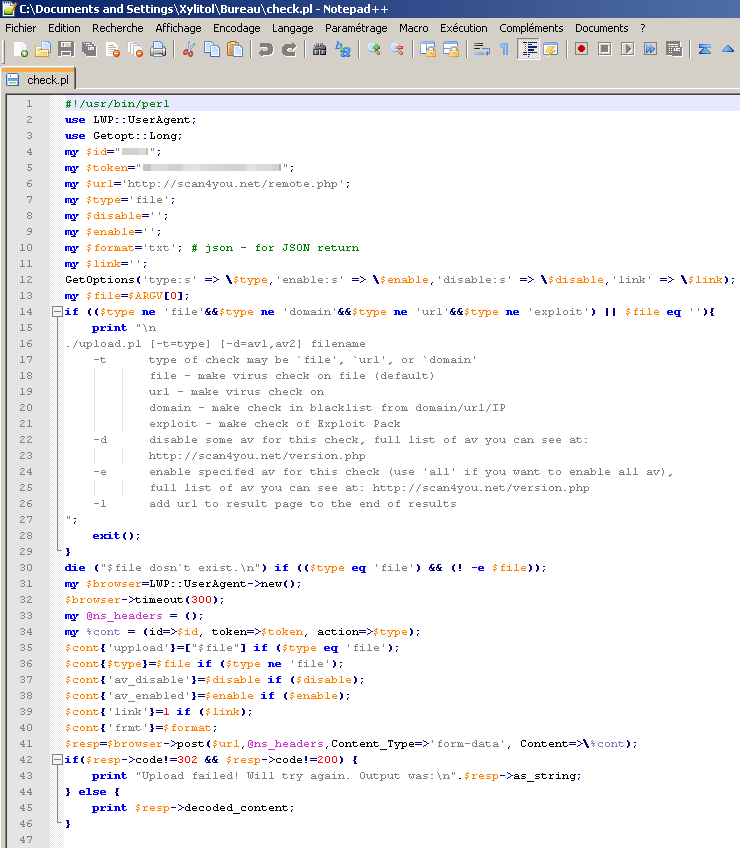Image resolution: width=740 pixels, height=848 pixels.
Task: Click line number 1 in margin
Action: [x=29, y=103]
